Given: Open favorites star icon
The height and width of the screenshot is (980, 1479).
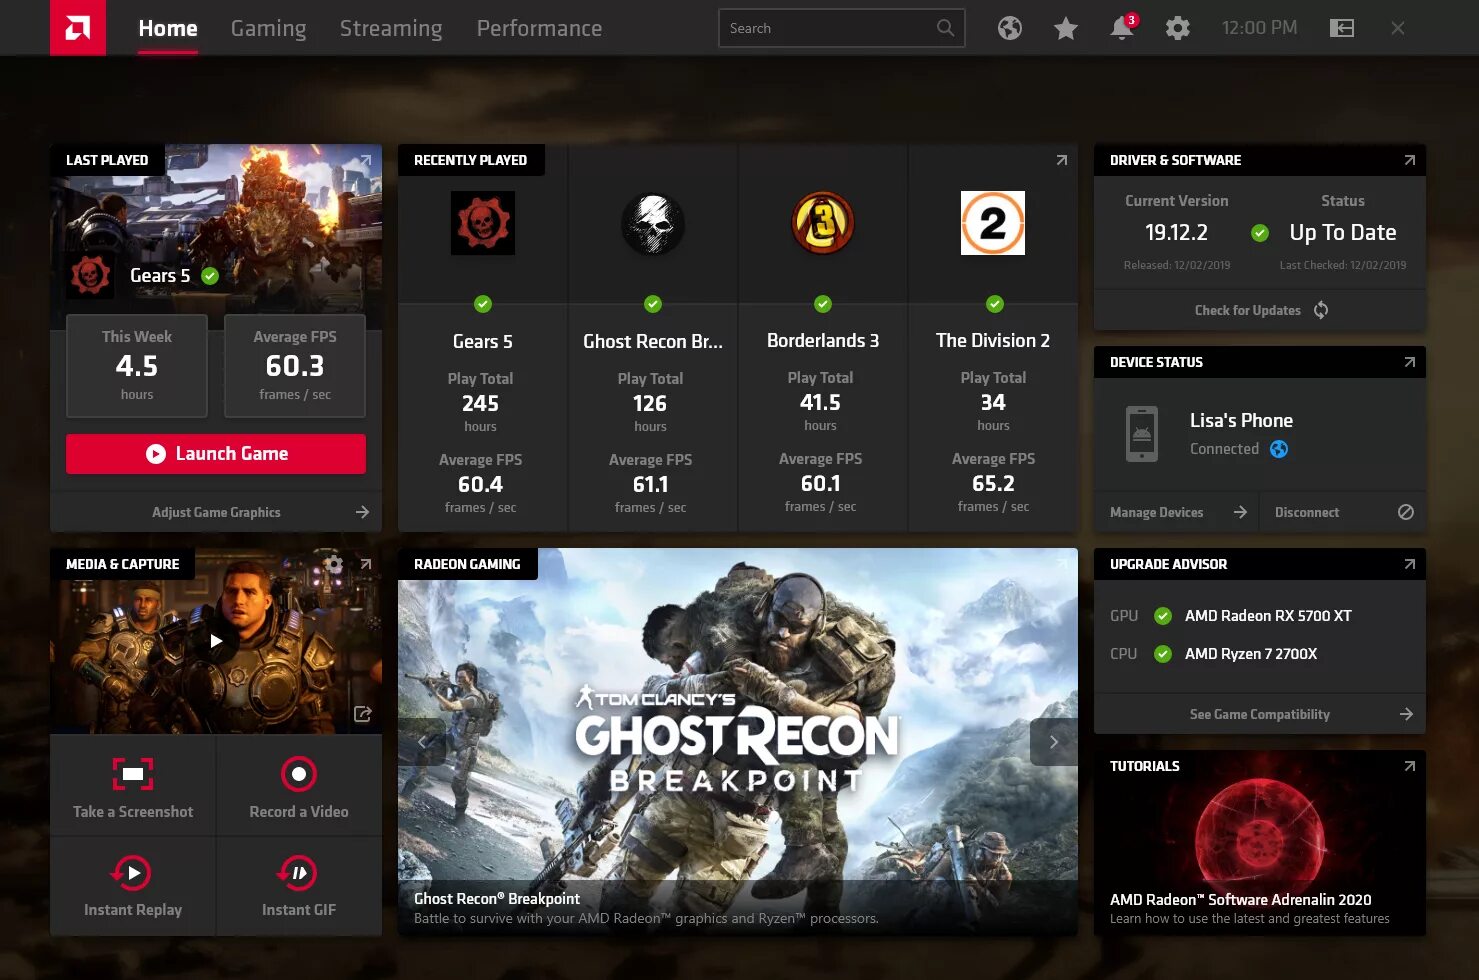Looking at the screenshot, I should (x=1066, y=28).
